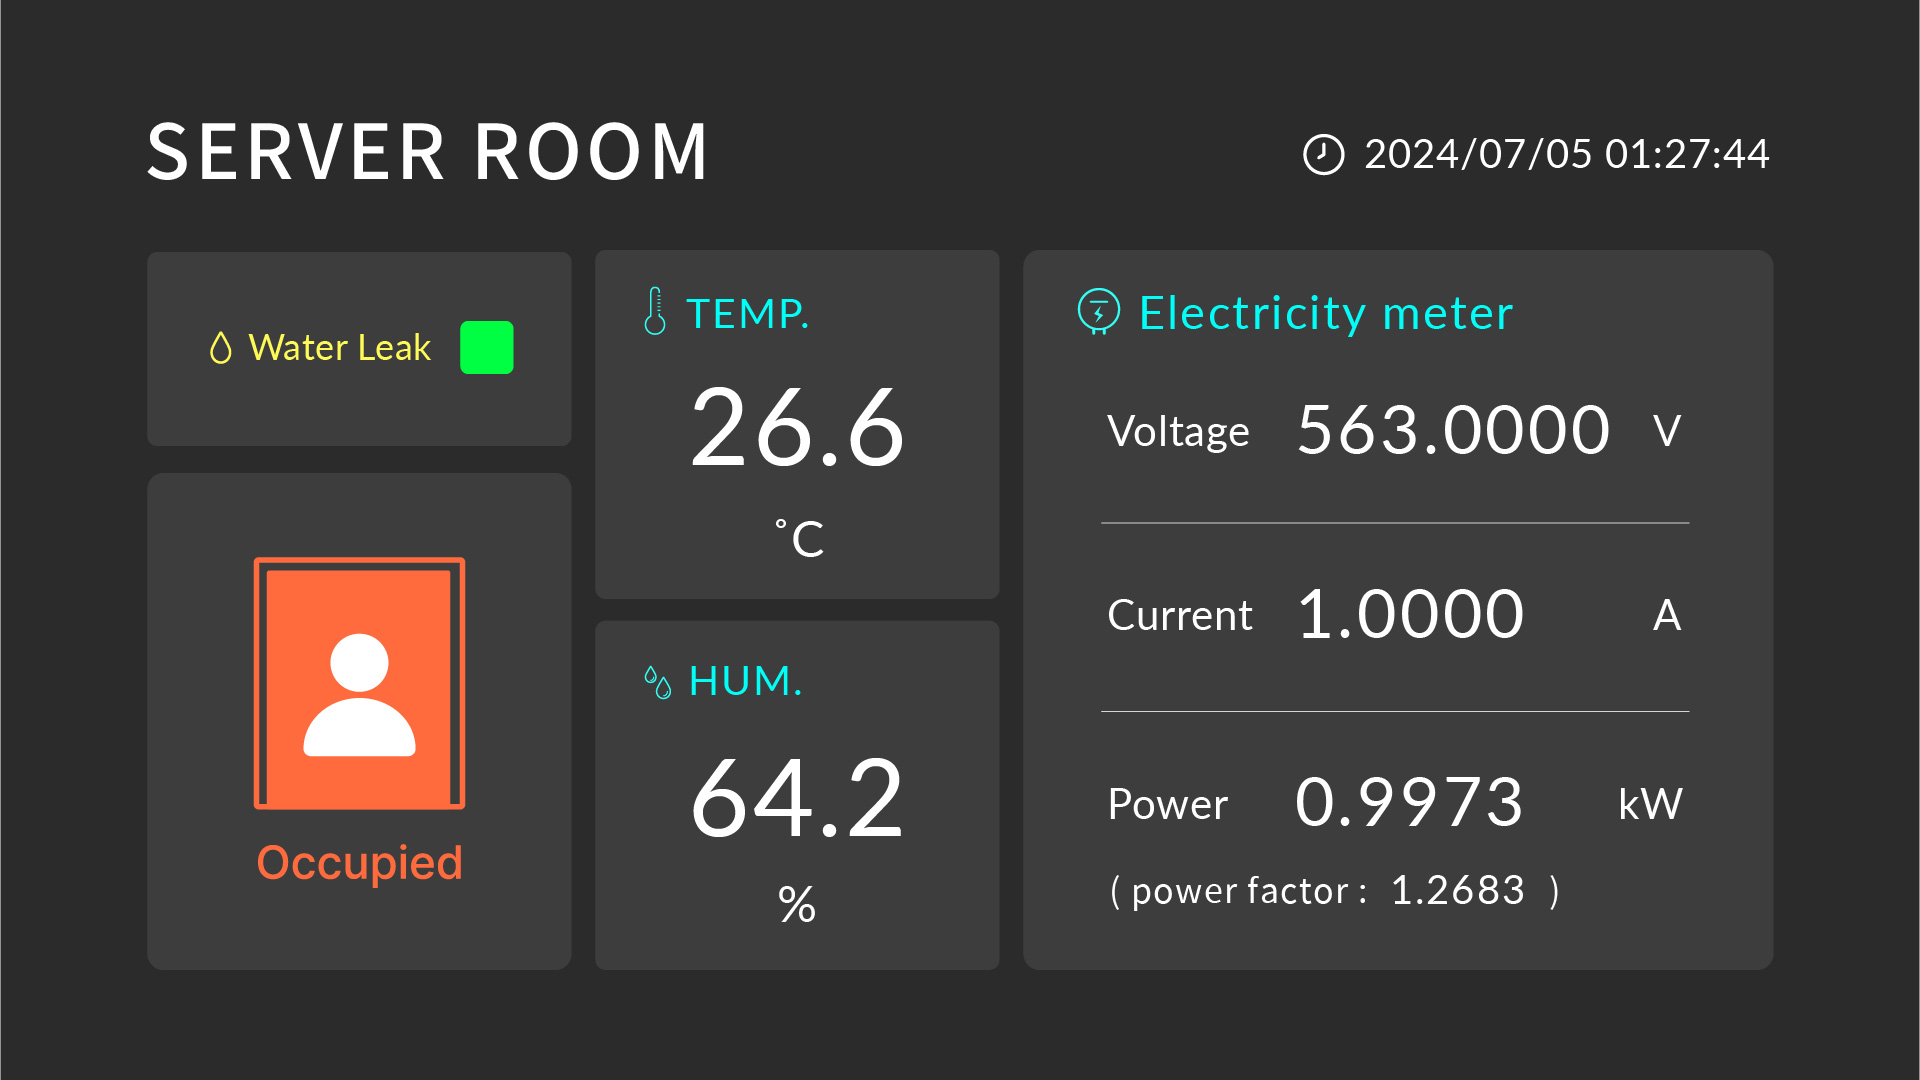The height and width of the screenshot is (1080, 1920).
Task: Select the Water Leak label
Action: [x=339, y=348]
